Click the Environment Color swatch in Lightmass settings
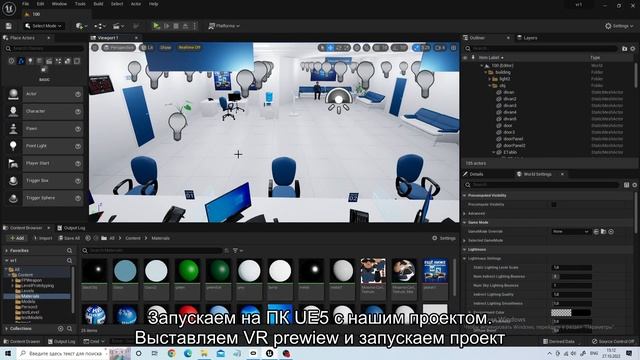Image resolution: width=640 pixels, height=360 pixels. (x=571, y=313)
